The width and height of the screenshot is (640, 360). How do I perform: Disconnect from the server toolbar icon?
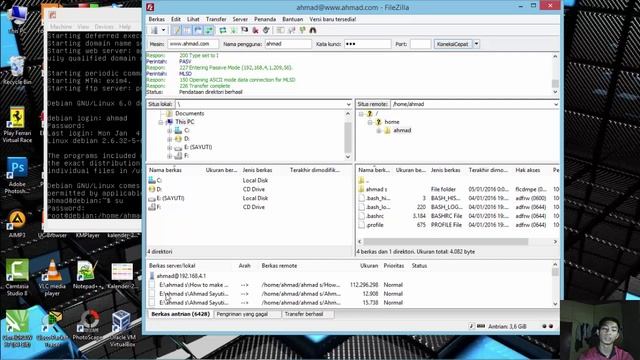point(256,30)
